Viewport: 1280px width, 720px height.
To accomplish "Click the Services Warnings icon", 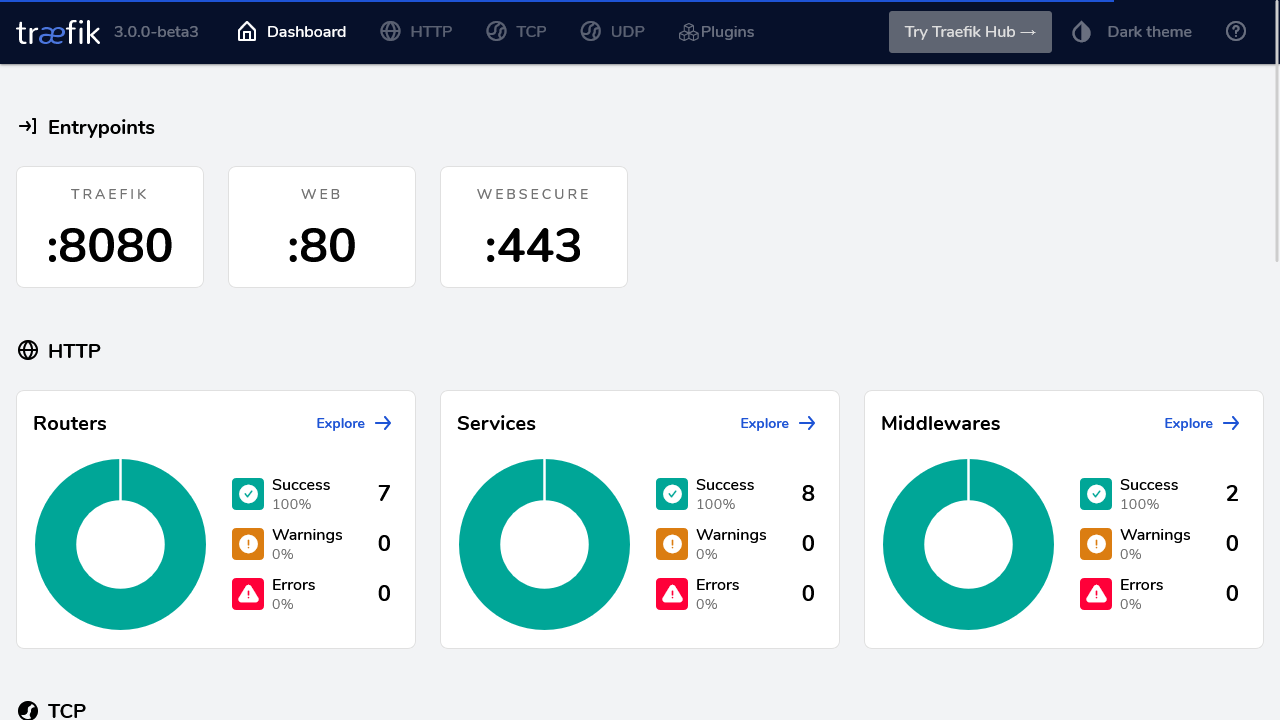I will (x=672, y=544).
